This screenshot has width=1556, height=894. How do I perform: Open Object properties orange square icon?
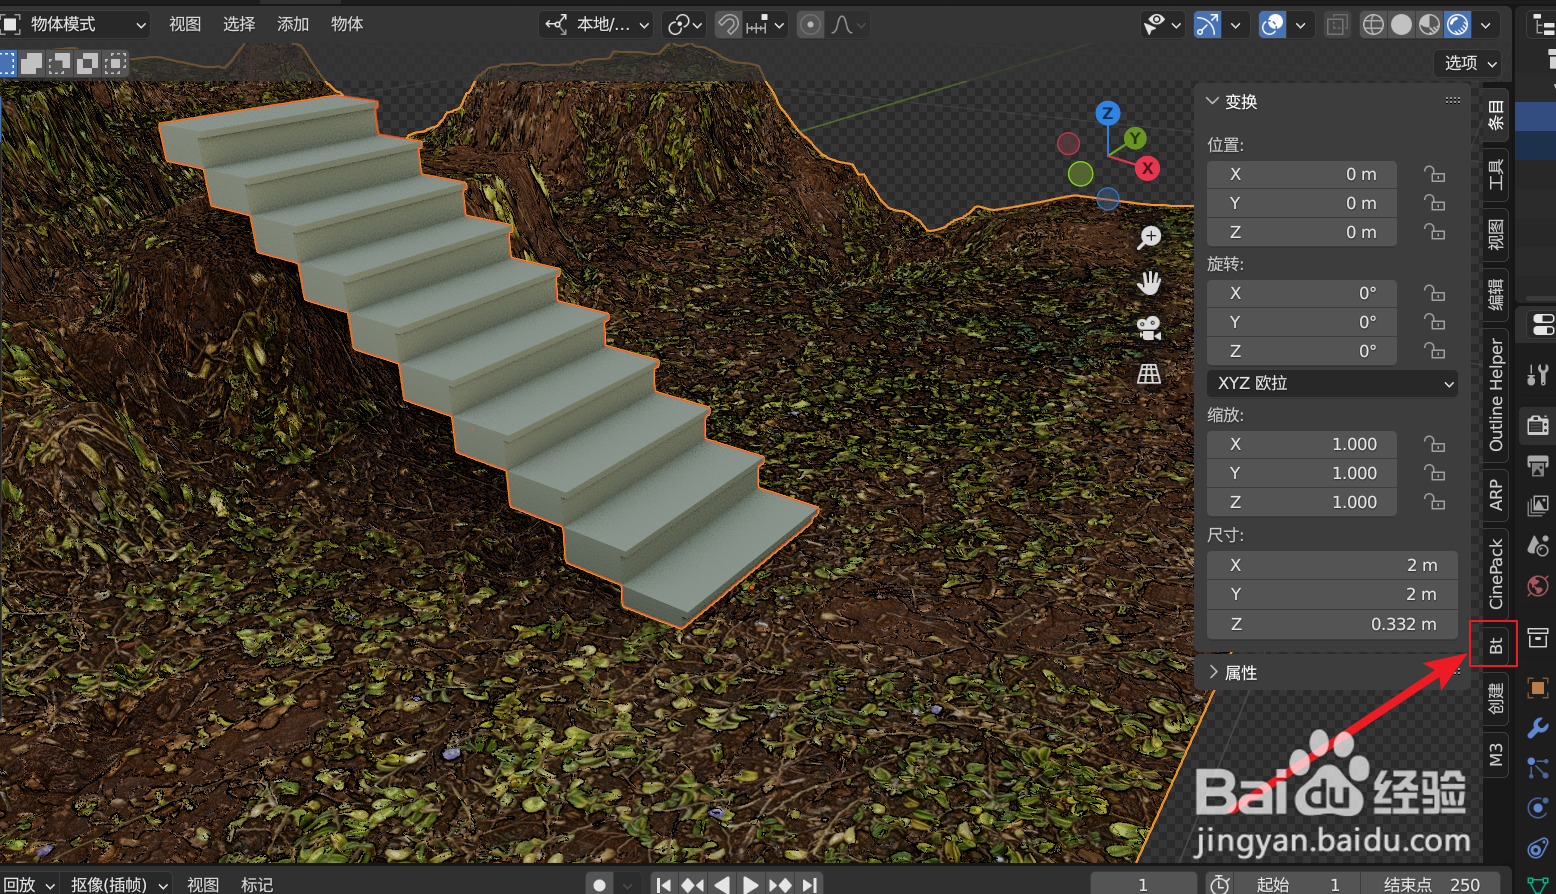click(1538, 688)
